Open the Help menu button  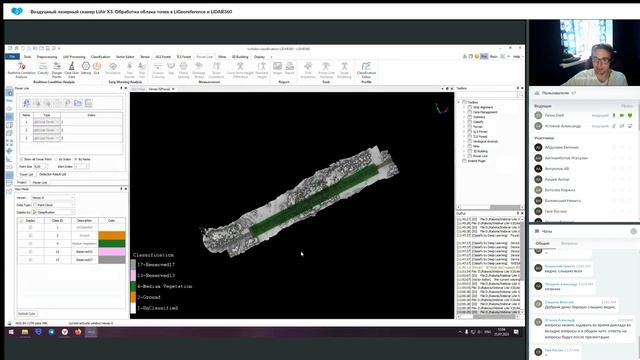(x=517, y=56)
